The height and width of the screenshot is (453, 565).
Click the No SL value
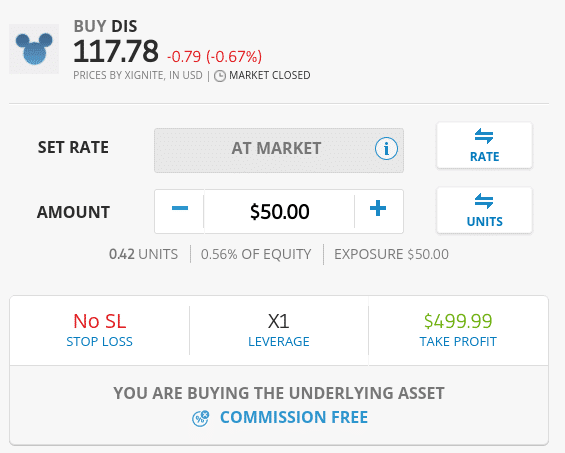pyautogui.click(x=99, y=321)
